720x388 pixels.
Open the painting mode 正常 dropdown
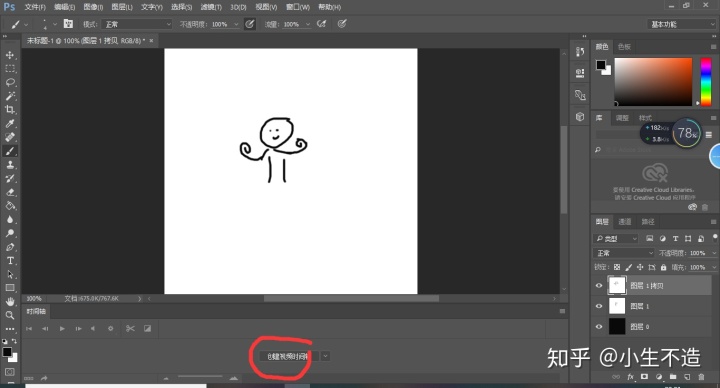[x=136, y=24]
